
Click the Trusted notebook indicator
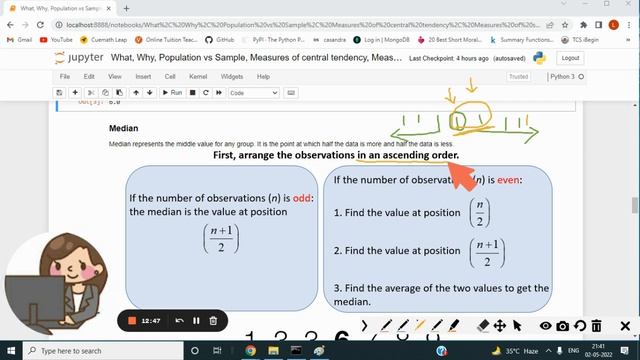click(x=518, y=77)
